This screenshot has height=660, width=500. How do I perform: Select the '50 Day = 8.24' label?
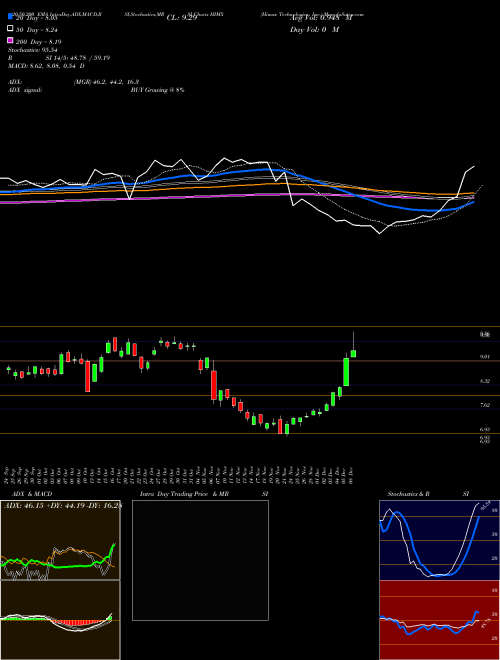click(37, 30)
